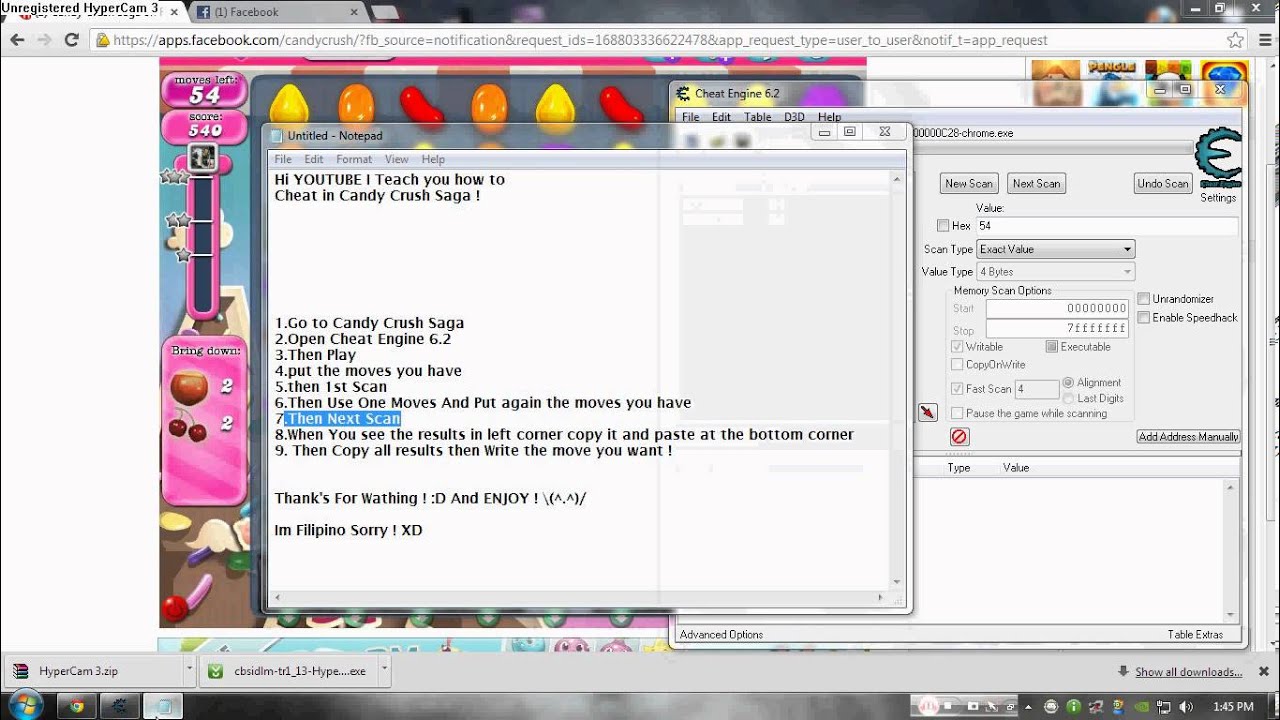
Task: Open Notepad View menu
Action: tap(397, 159)
